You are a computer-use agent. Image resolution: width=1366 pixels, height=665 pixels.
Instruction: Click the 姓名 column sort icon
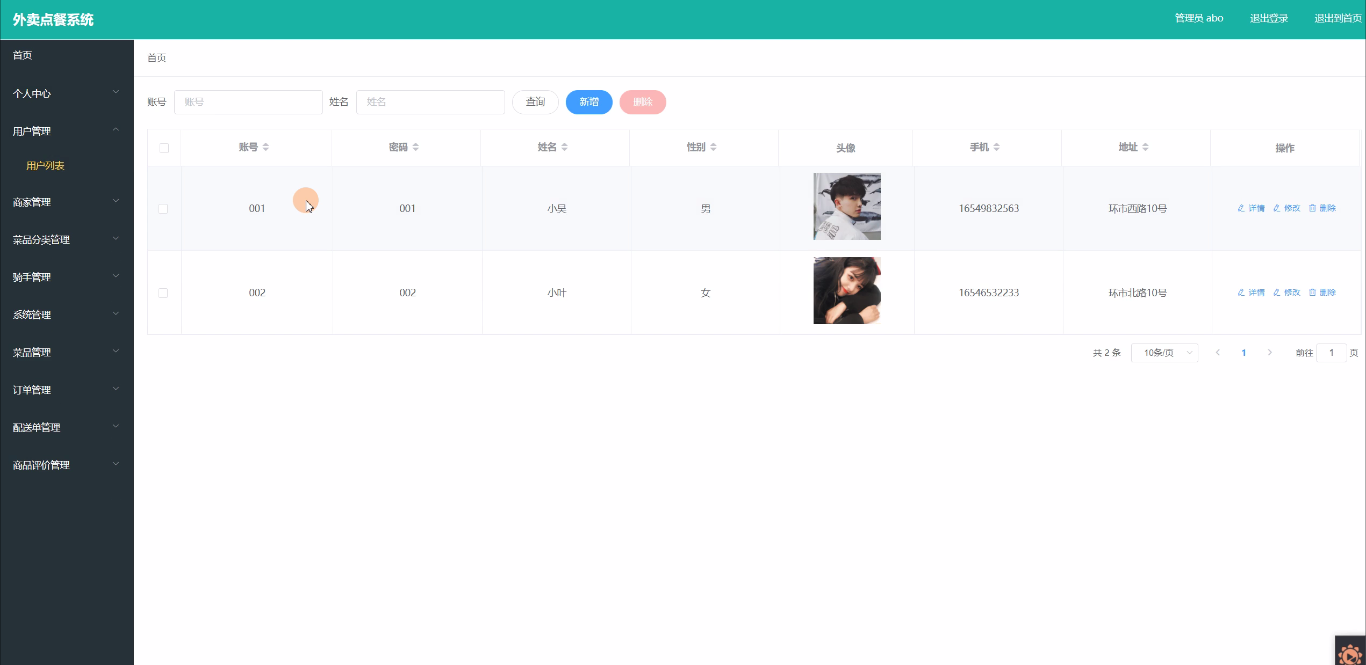564,147
